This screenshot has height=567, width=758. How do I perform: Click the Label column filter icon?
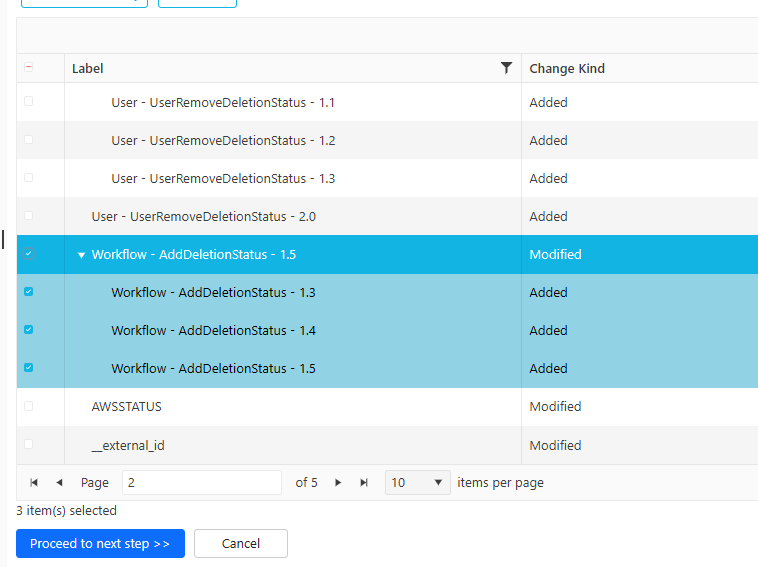[x=506, y=68]
